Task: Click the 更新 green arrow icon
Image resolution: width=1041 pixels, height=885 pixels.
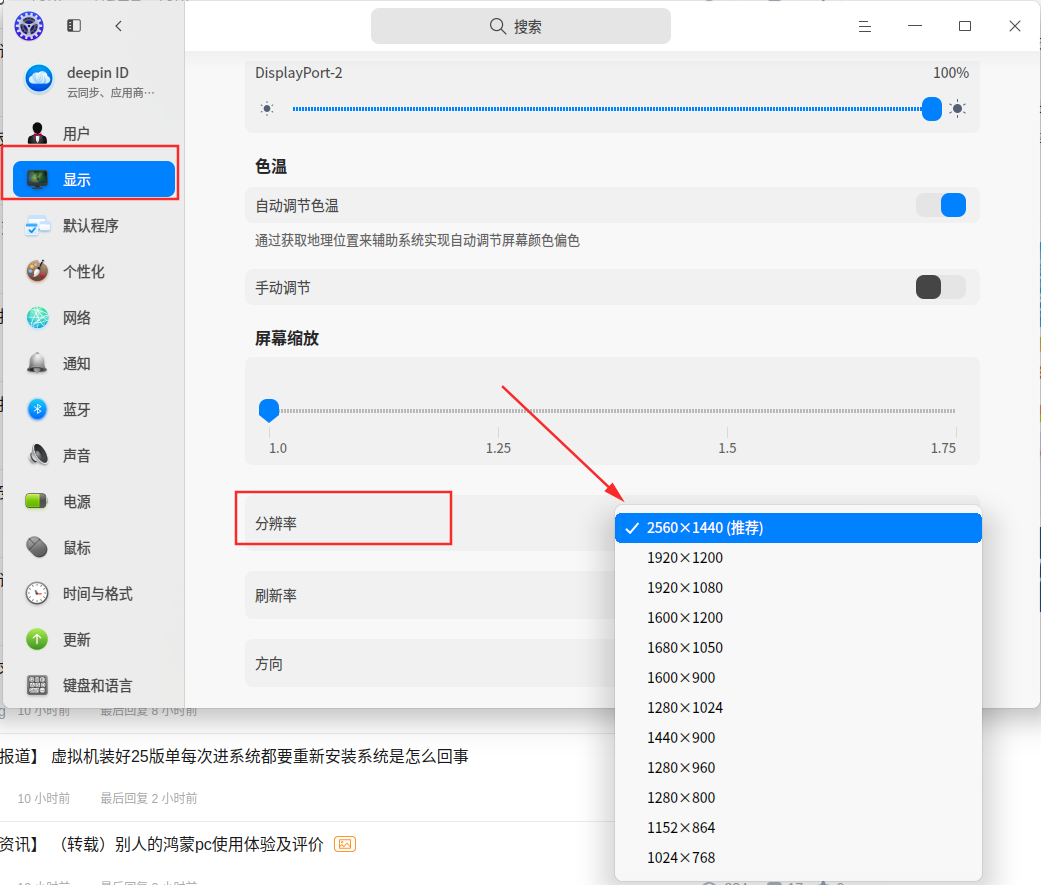Action: click(x=37, y=639)
